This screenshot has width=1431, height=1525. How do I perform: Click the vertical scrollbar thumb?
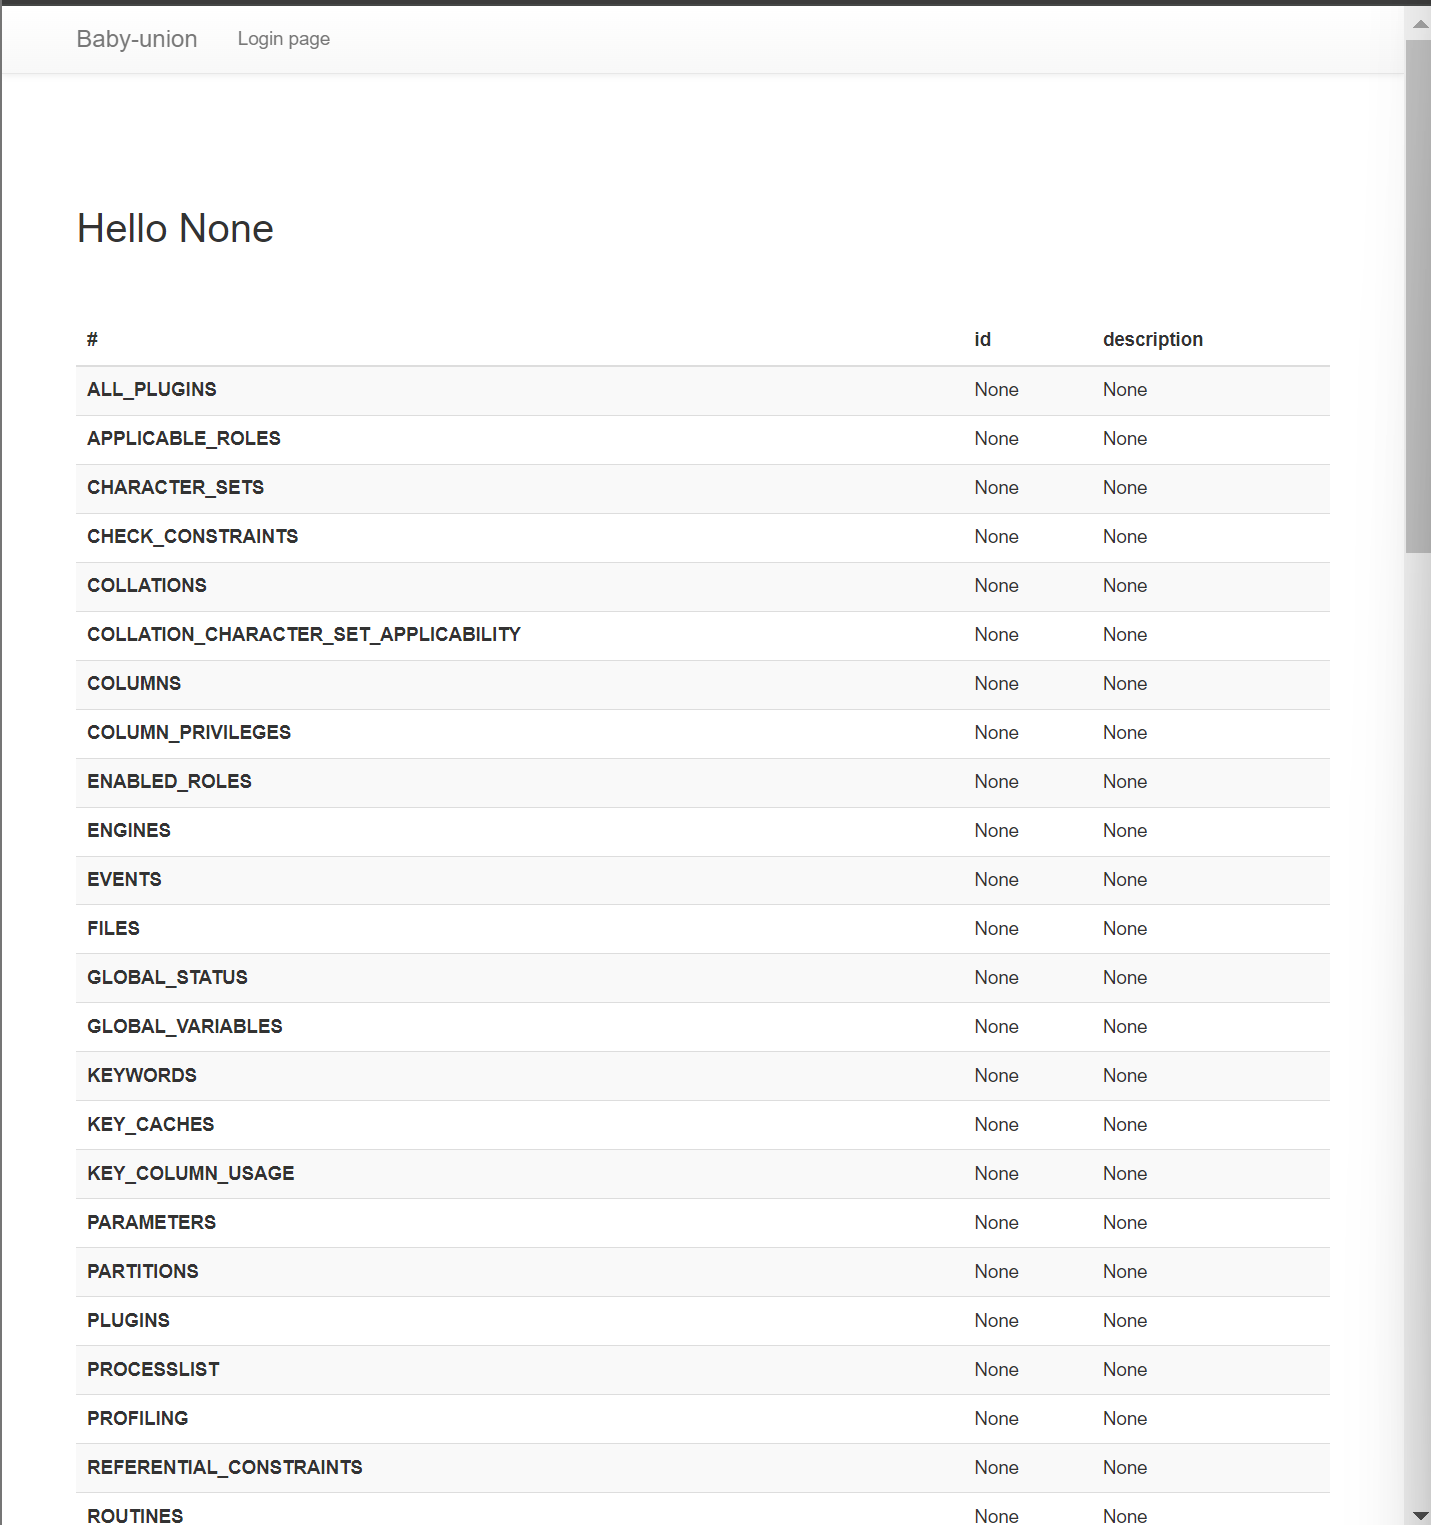pyautogui.click(x=1418, y=296)
